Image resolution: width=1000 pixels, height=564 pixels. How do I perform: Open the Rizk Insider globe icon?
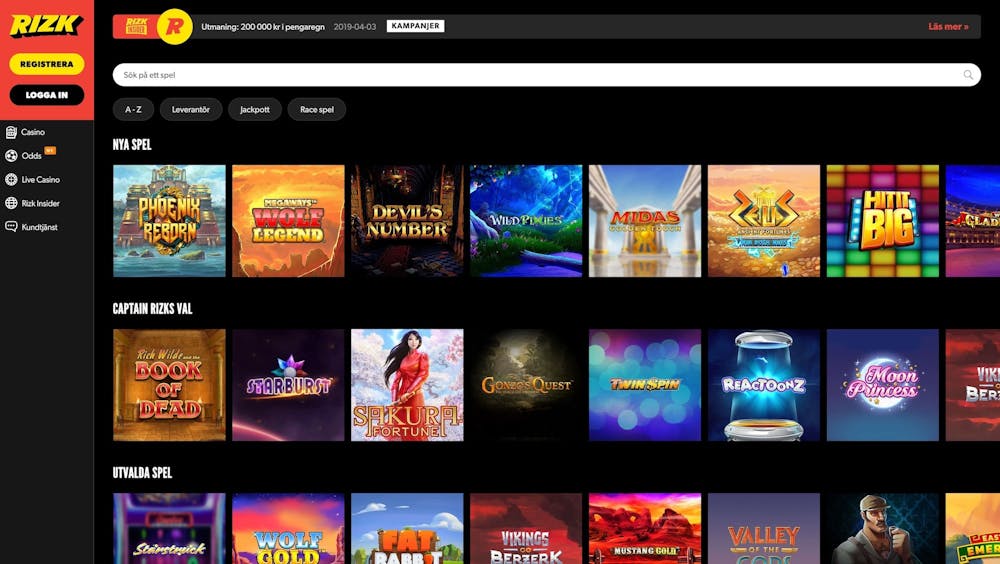(11, 203)
